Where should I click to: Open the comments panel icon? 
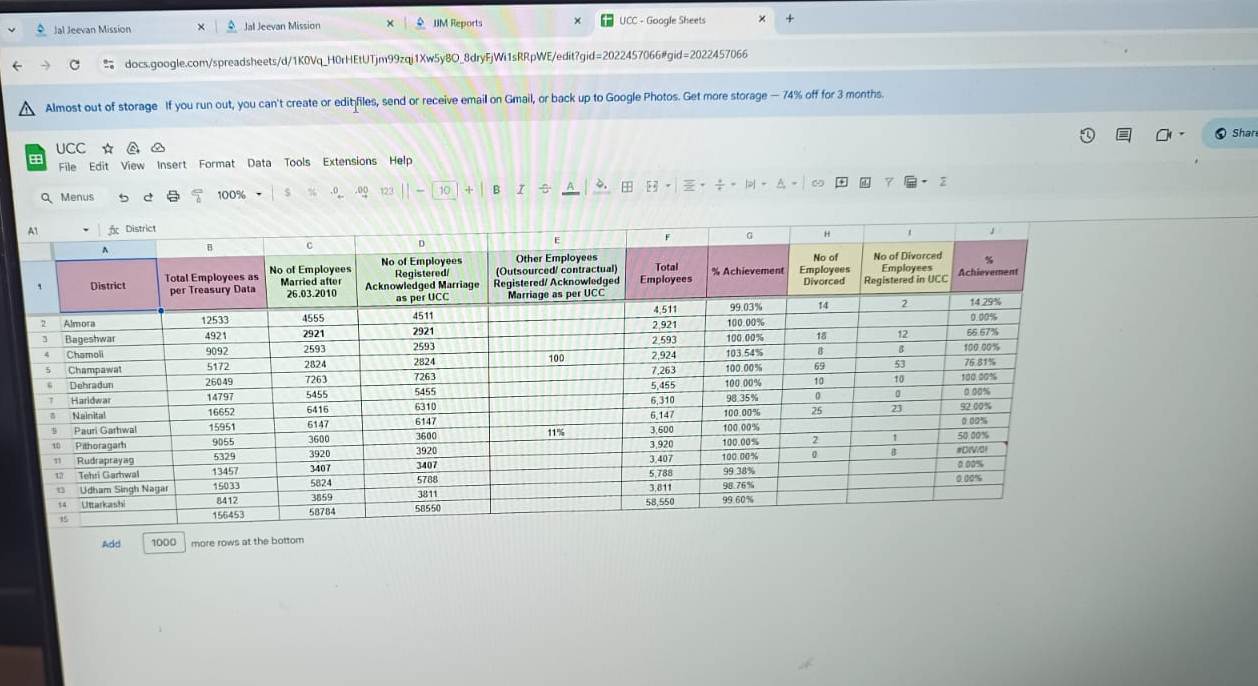click(x=1123, y=136)
